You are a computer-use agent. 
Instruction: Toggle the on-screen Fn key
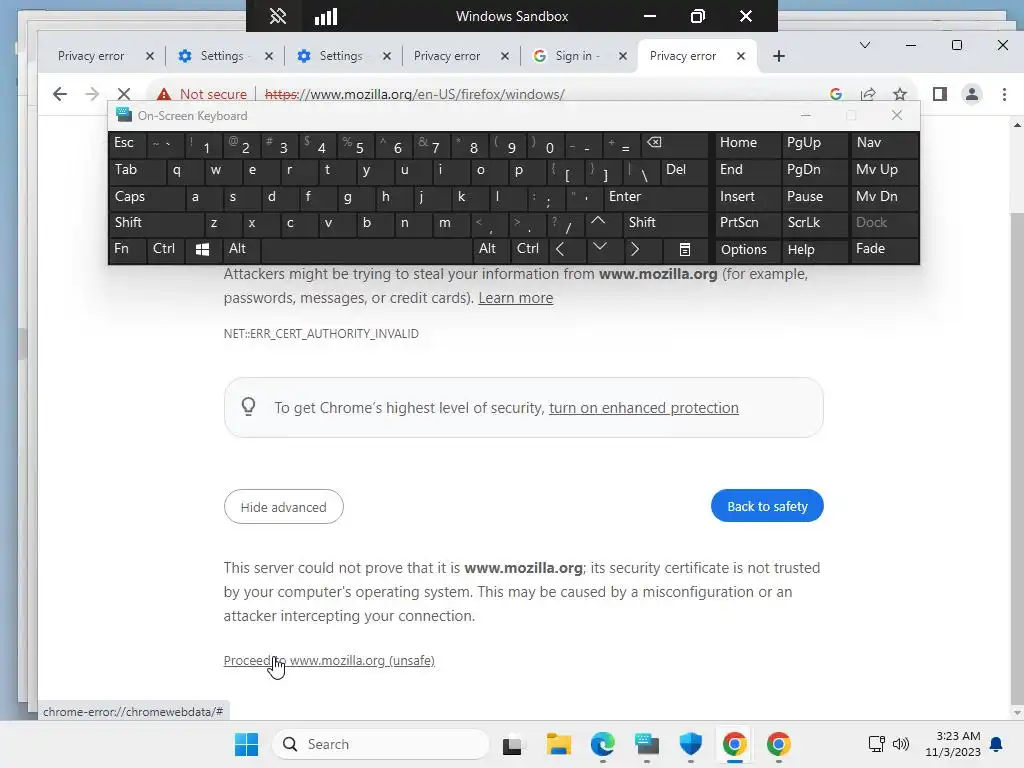coord(127,249)
